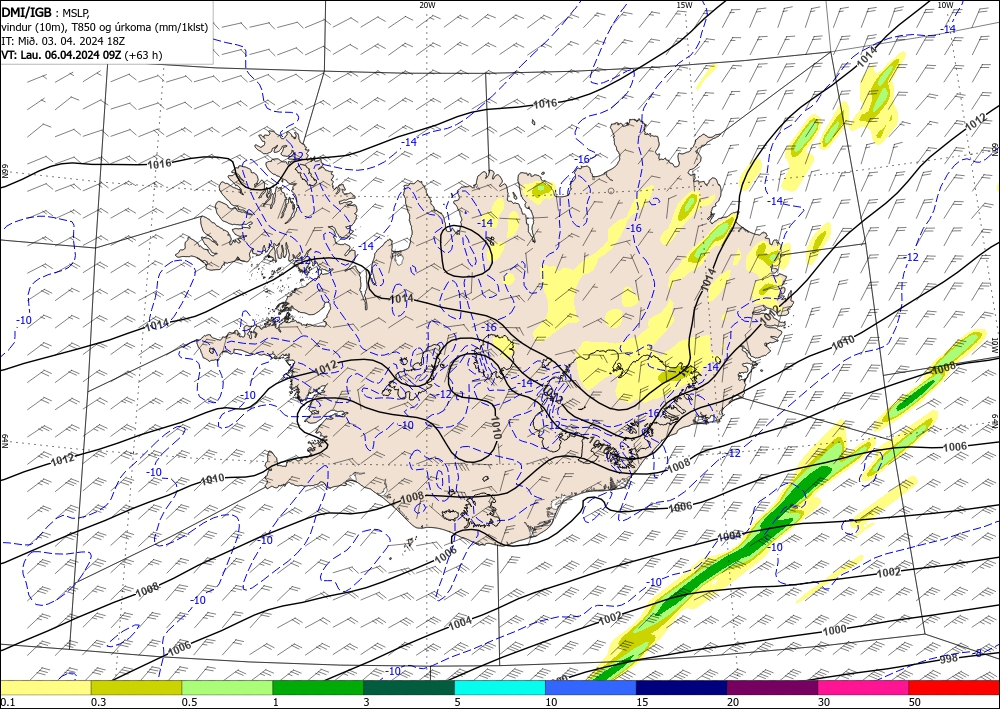The image size is (1000, 709).
Task: Click the olive 0.3–0.5 mm legend swatch
Action: [136, 688]
